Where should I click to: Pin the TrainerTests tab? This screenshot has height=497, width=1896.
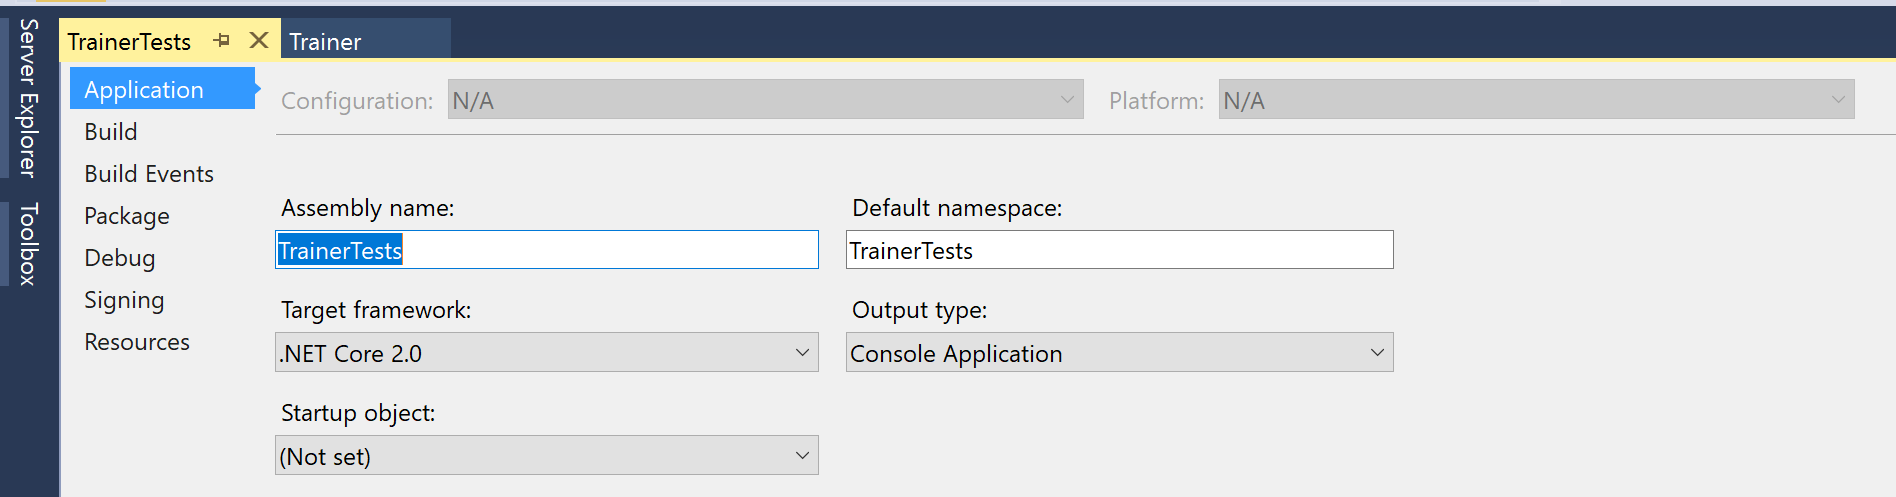point(222,41)
